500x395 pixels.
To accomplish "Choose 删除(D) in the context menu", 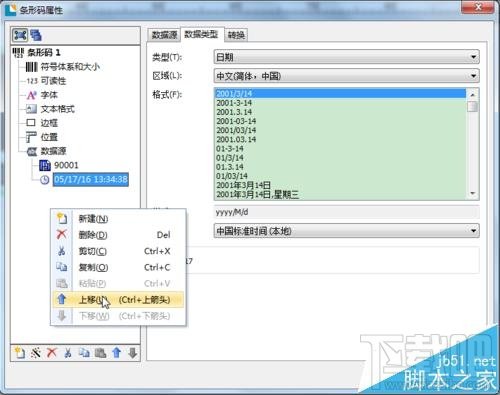I will (x=118, y=235).
